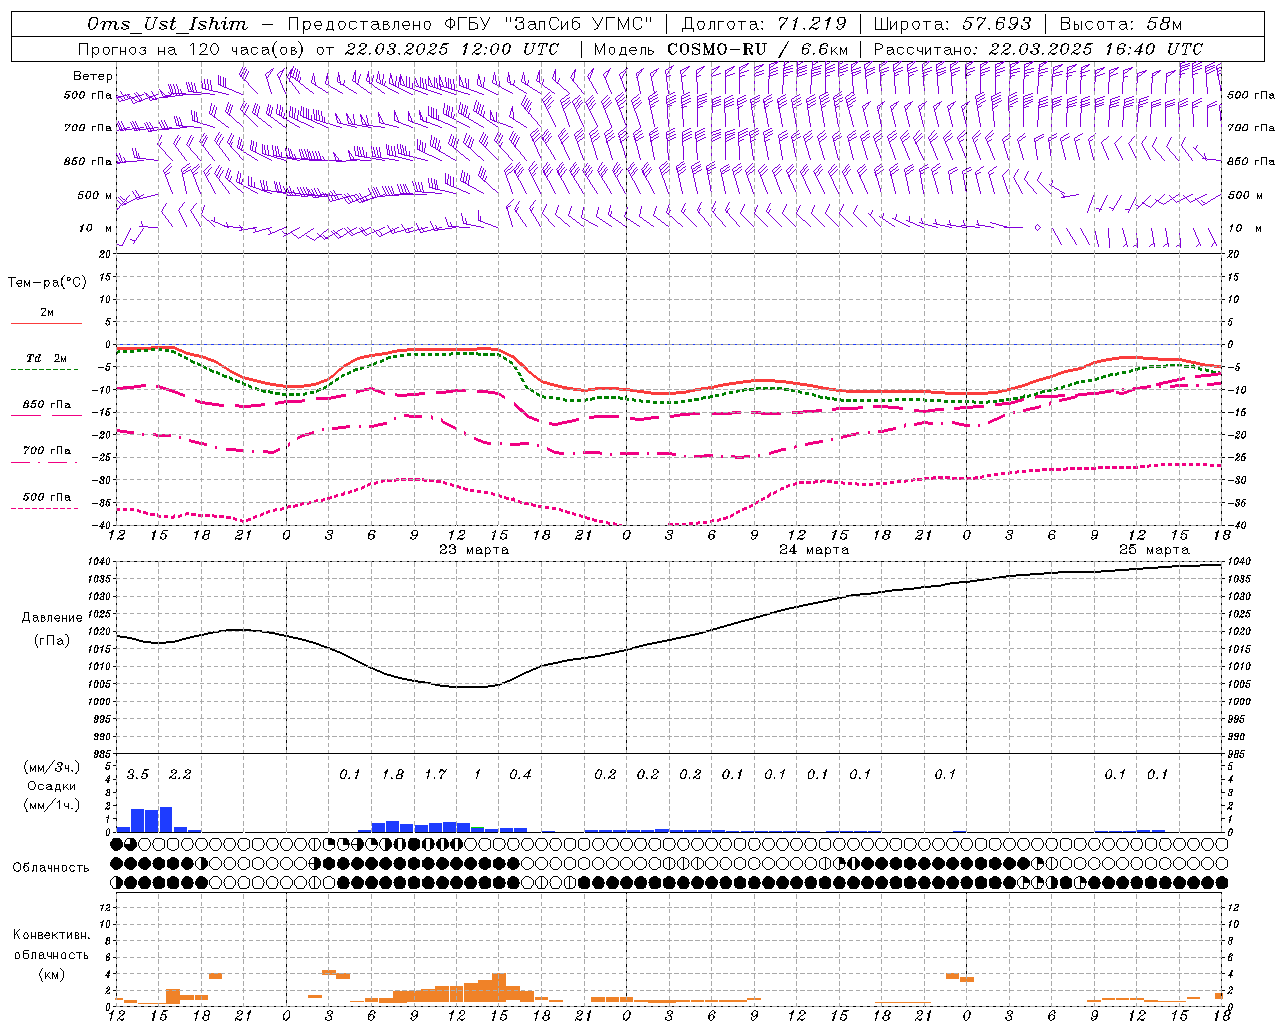Viewport: 1280px width, 1024px height.
Task: Click the forecast start 22.03.2025 12:00 UTC
Action: coord(452,49)
